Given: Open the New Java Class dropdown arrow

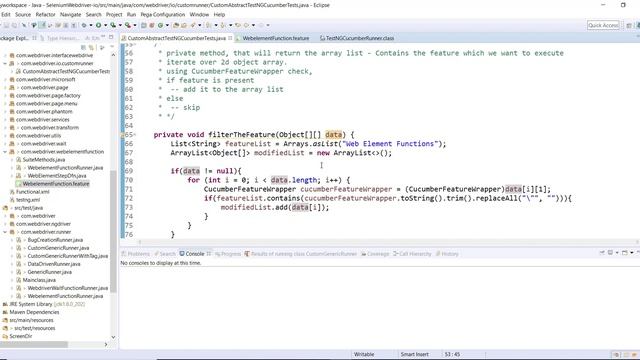Looking at the screenshot, I should (x=167, y=25).
